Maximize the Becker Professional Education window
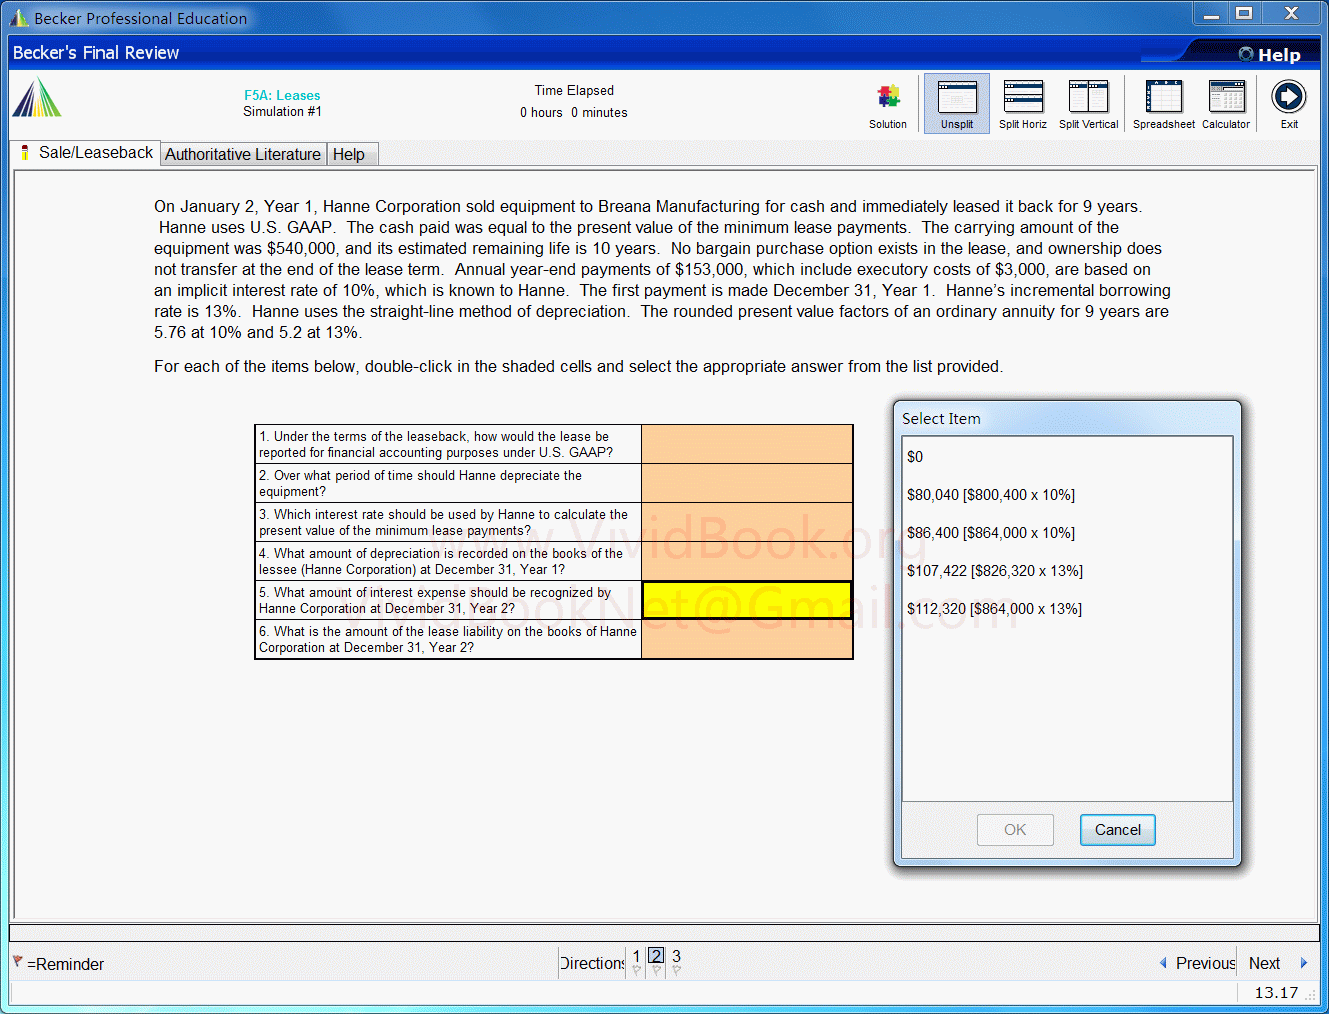 click(1244, 13)
